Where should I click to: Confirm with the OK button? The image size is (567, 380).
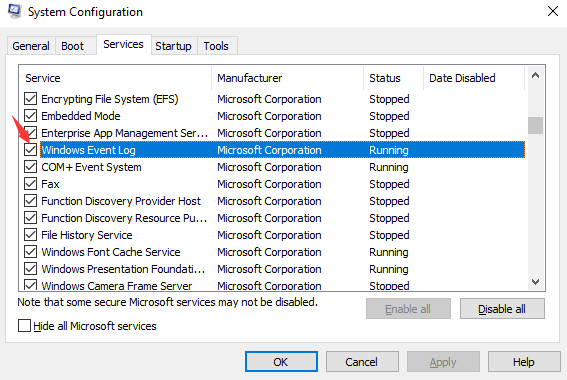[x=281, y=362]
